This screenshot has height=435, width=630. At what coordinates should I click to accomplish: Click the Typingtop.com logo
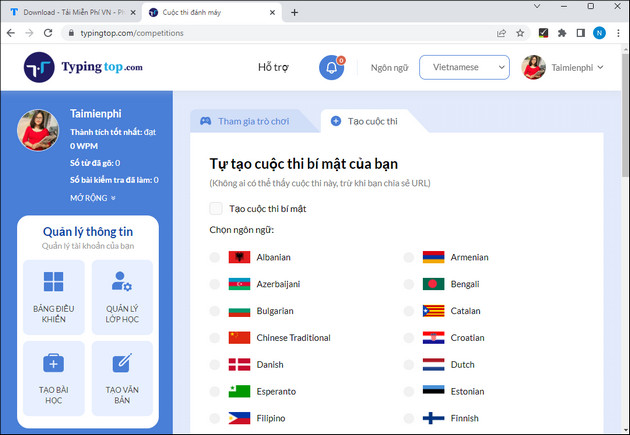click(x=84, y=67)
